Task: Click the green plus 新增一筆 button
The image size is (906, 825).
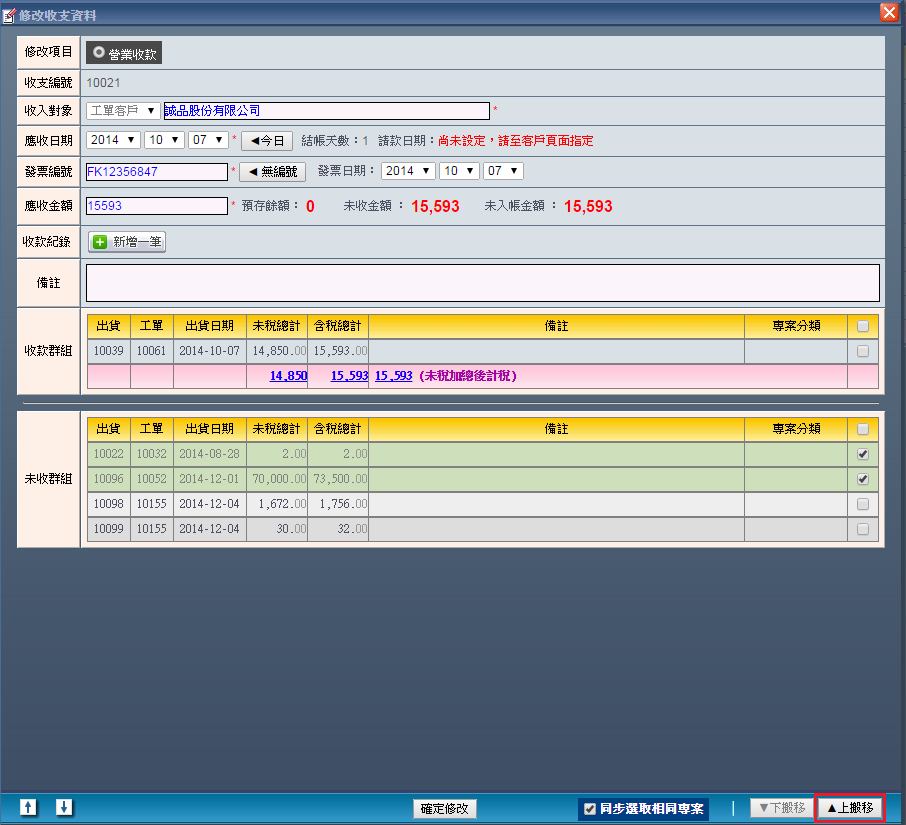Action: (127, 241)
